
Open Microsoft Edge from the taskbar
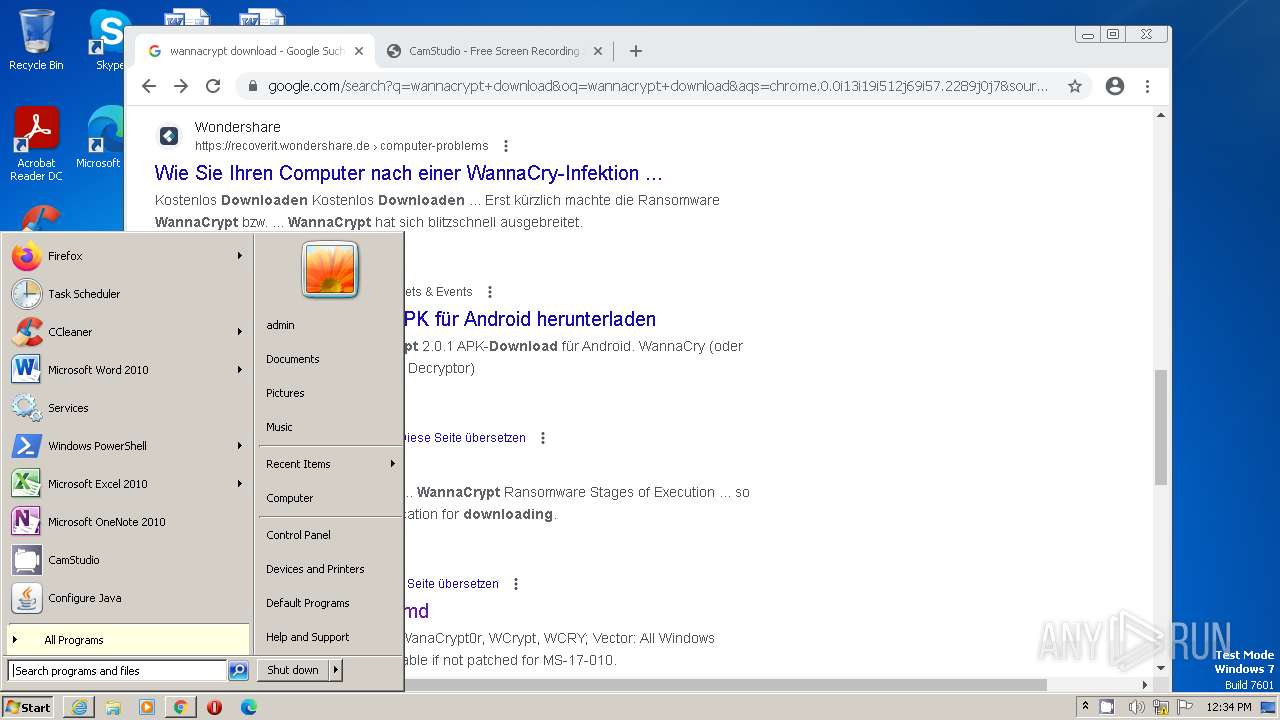click(248, 707)
